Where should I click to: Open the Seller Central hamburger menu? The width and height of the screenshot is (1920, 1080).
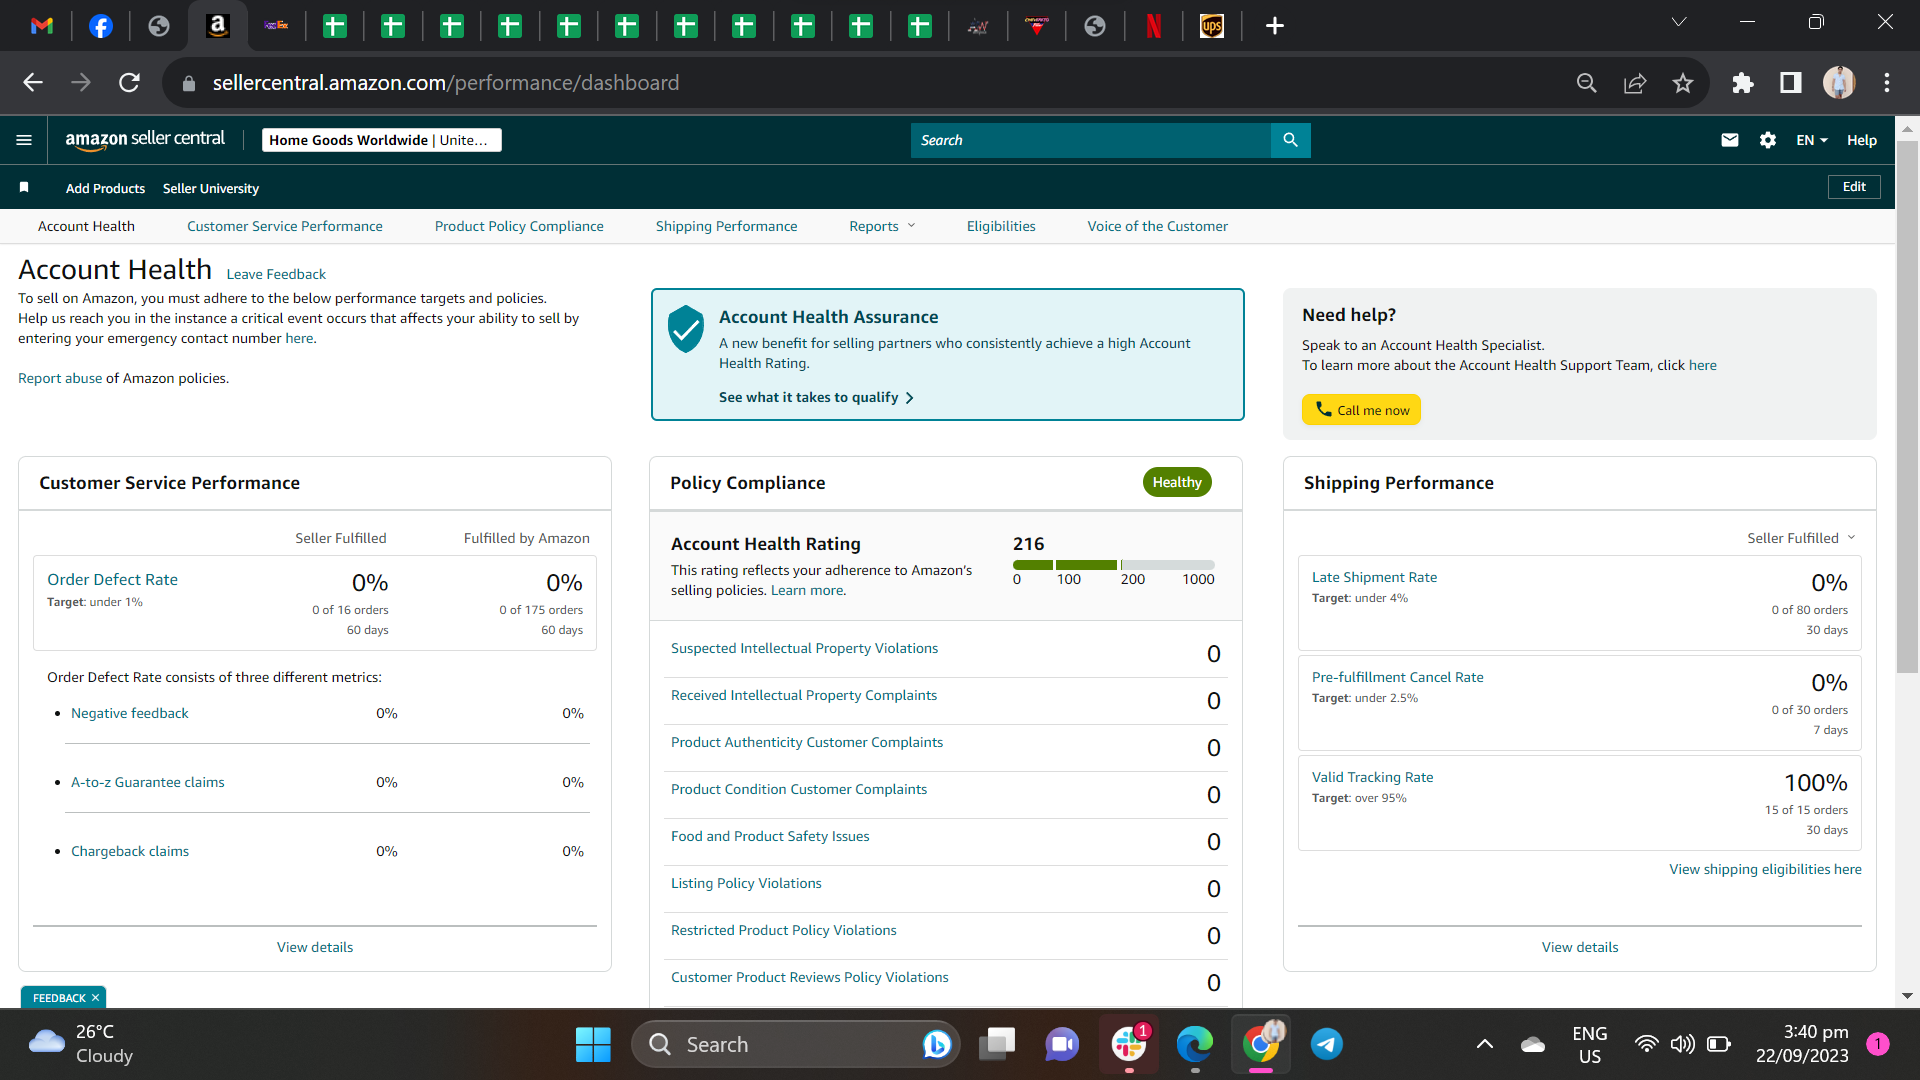[x=24, y=140]
